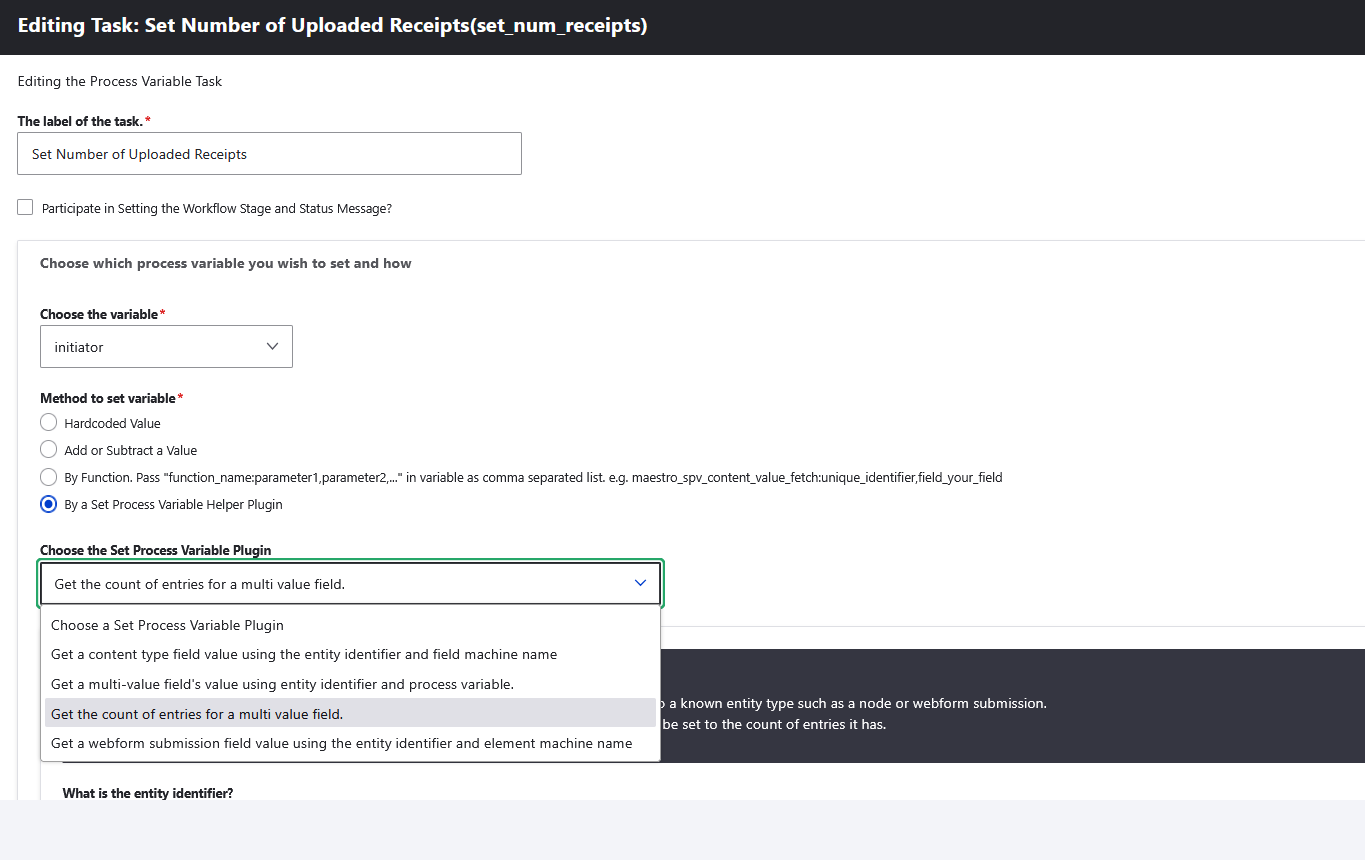The height and width of the screenshot is (860, 1365).
Task: Select the "Hardcoded Value" radio button
Action: point(48,422)
